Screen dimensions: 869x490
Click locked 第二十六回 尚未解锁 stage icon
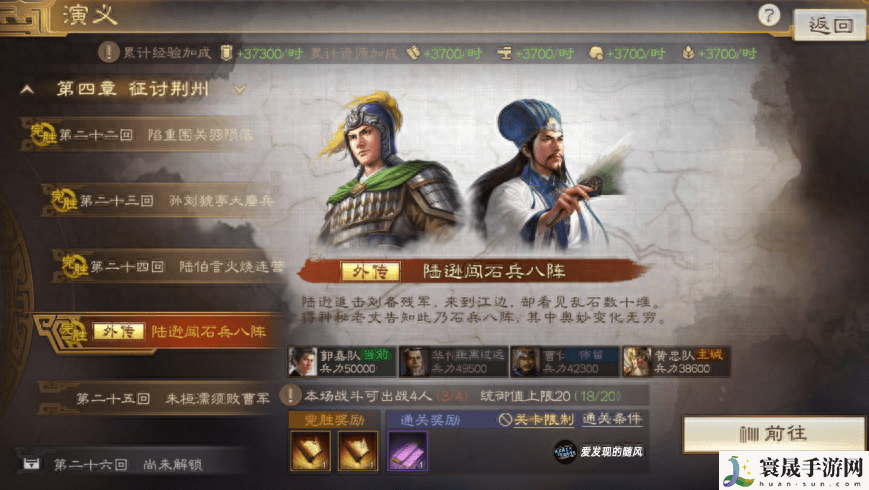coord(32,463)
